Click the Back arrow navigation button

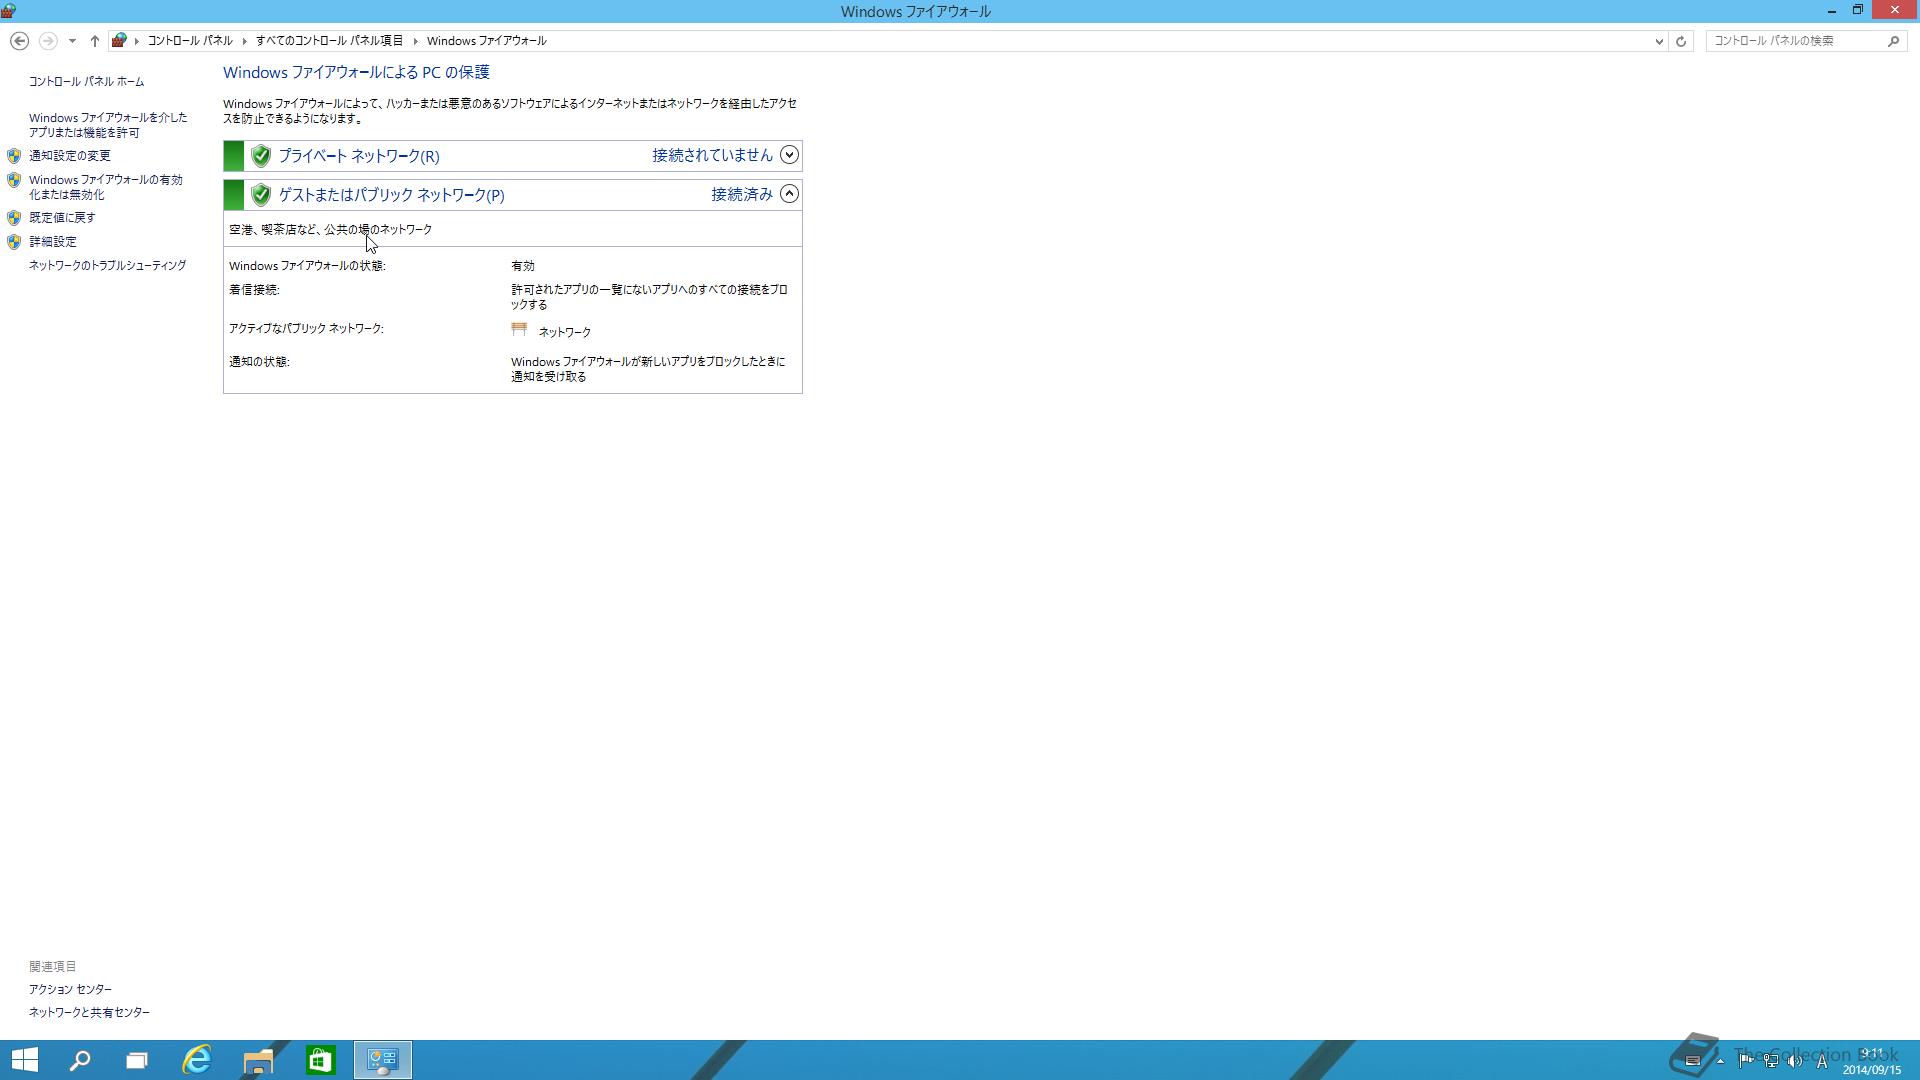[x=19, y=41]
